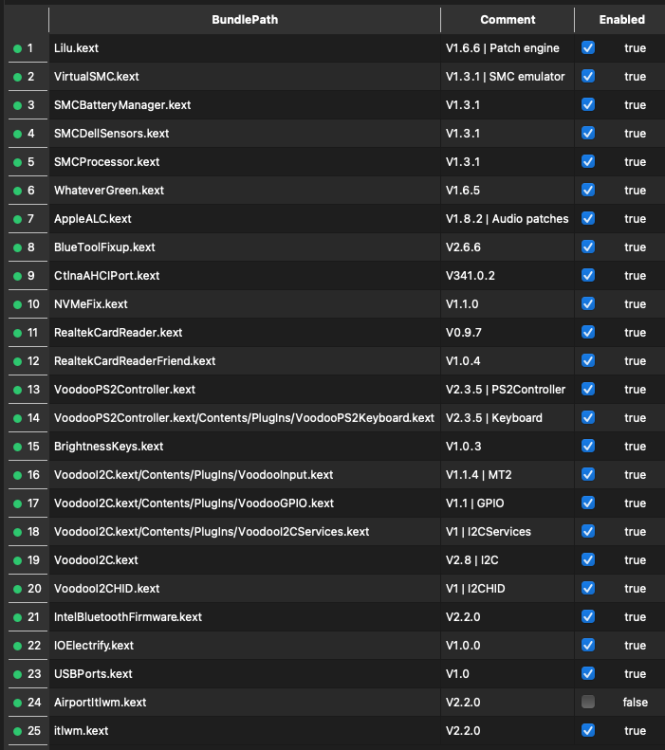Click comment 'V1.1.4 | MT2'
The image size is (665, 750).
coord(479,474)
